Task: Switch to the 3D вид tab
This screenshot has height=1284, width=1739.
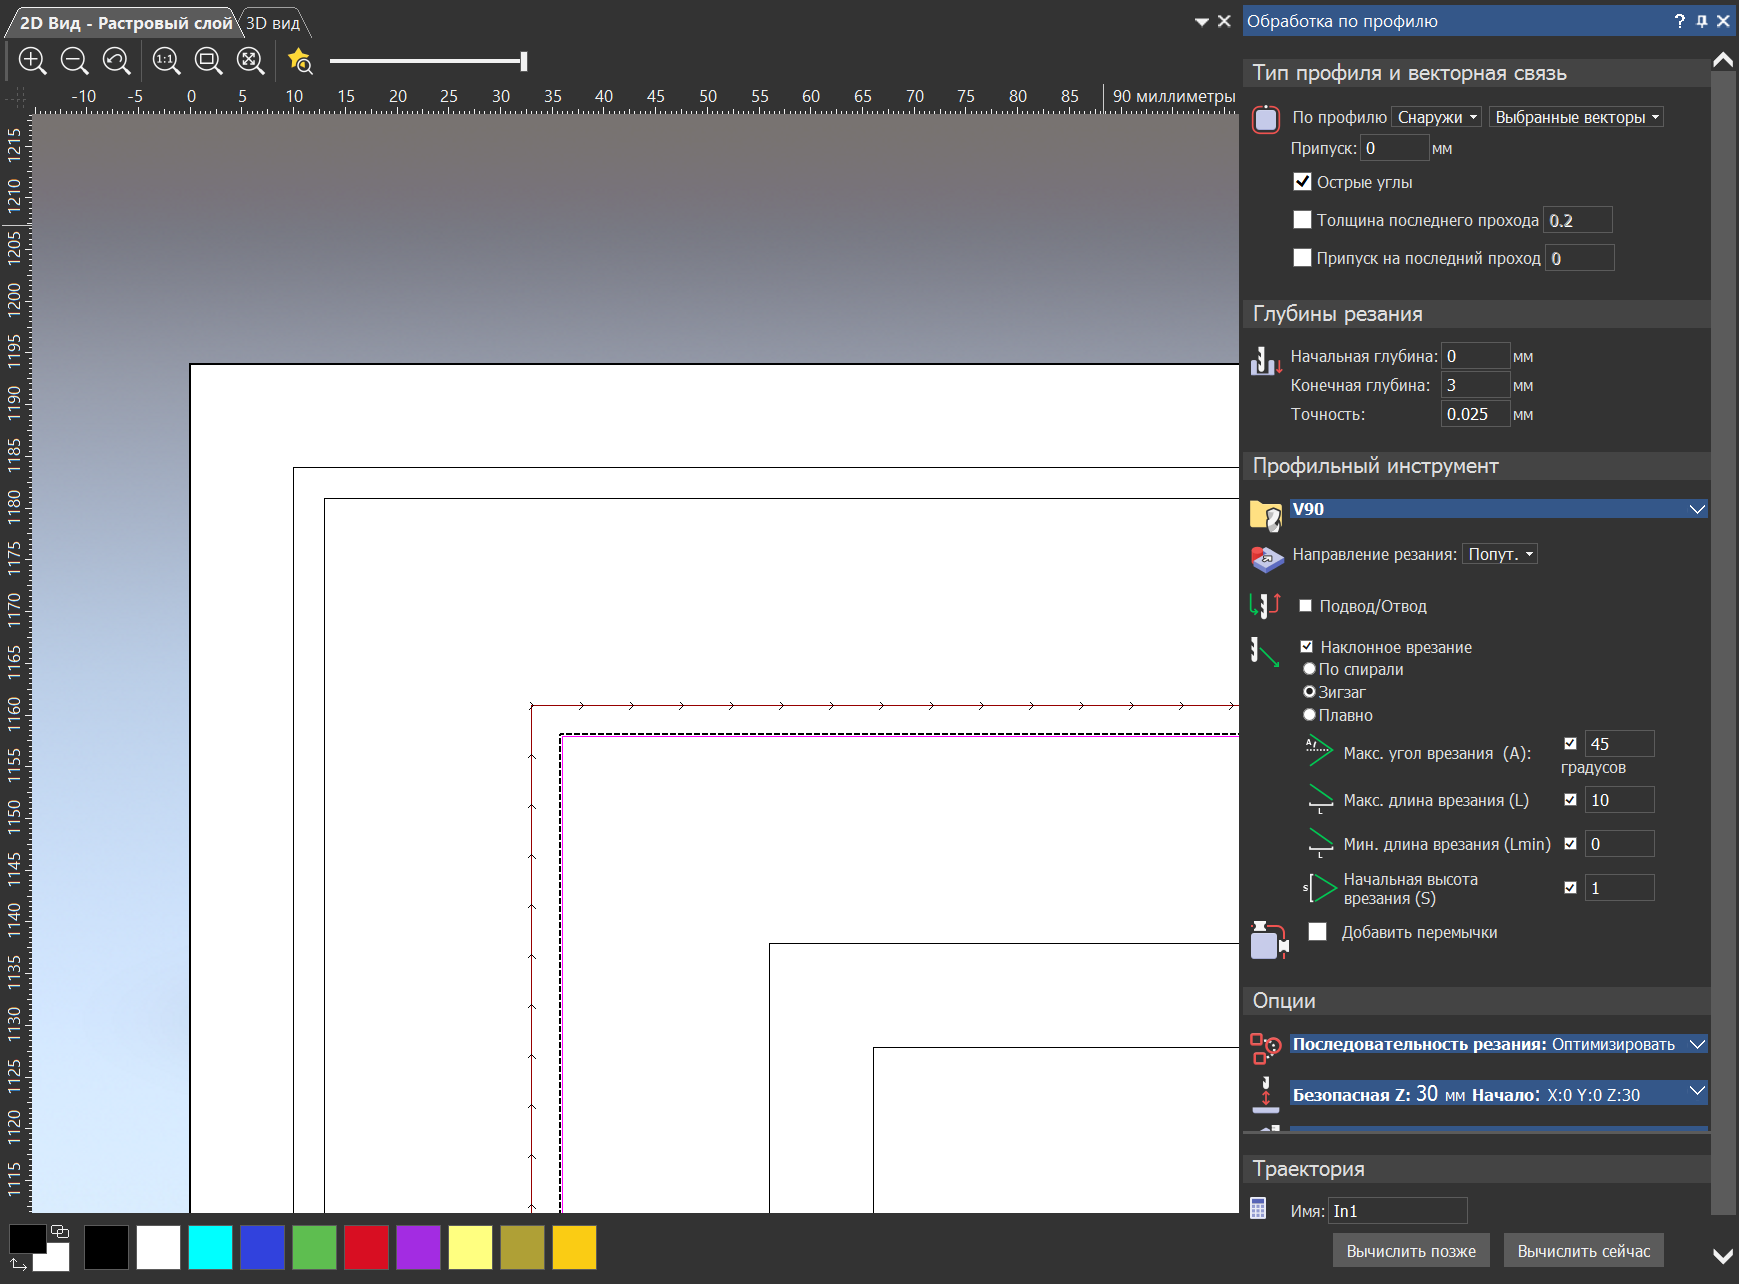Action: coord(273,23)
